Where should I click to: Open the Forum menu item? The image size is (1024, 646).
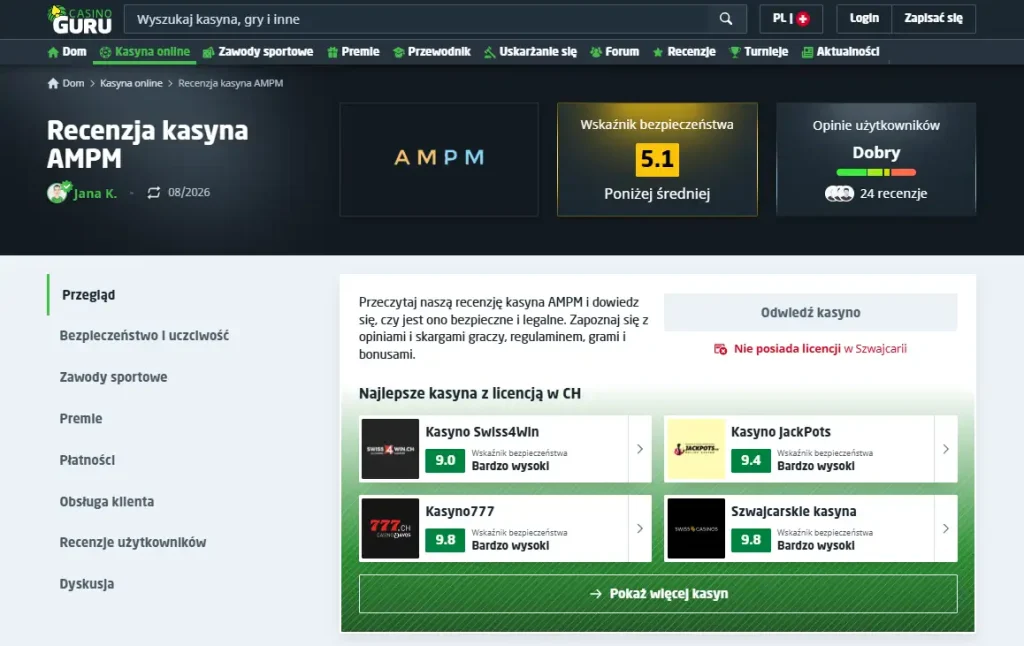coord(615,52)
